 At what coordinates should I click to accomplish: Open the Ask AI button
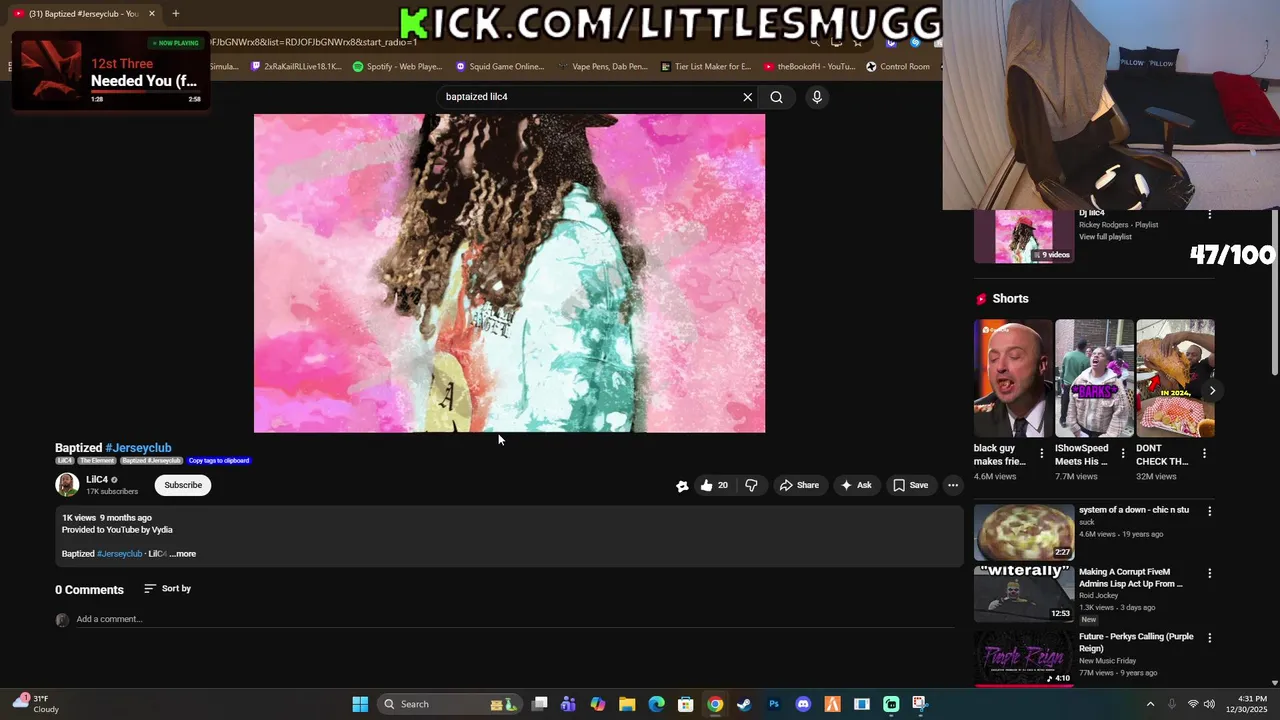tap(856, 485)
